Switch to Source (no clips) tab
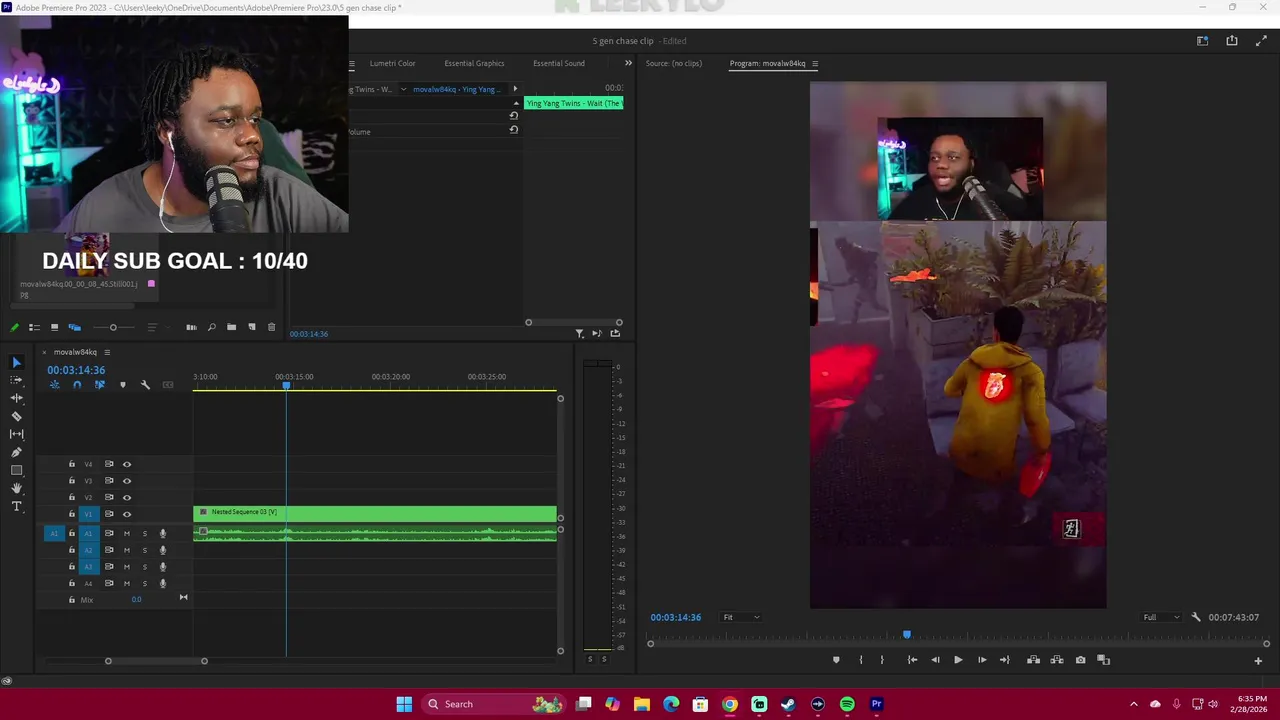 point(674,63)
